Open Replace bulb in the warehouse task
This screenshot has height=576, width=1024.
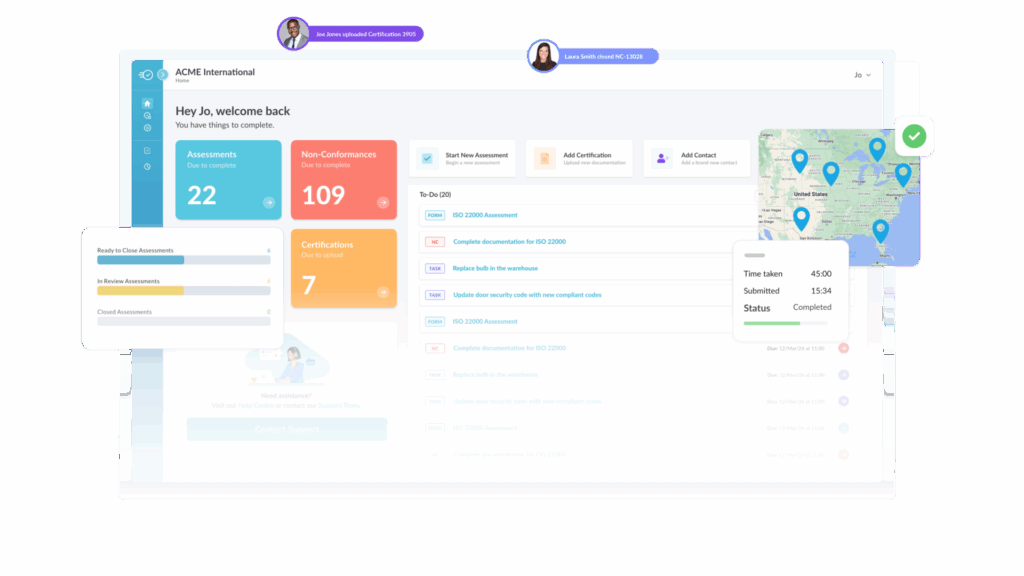coord(495,268)
